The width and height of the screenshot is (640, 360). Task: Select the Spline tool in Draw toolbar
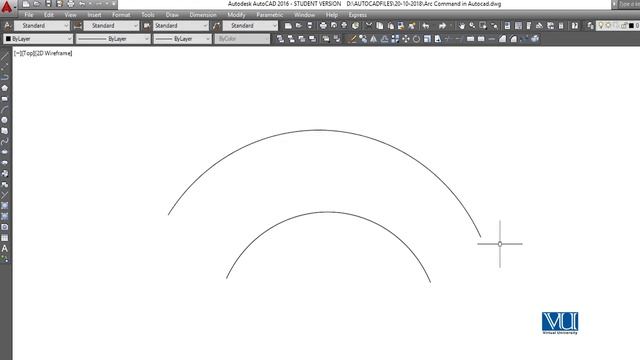4,141
